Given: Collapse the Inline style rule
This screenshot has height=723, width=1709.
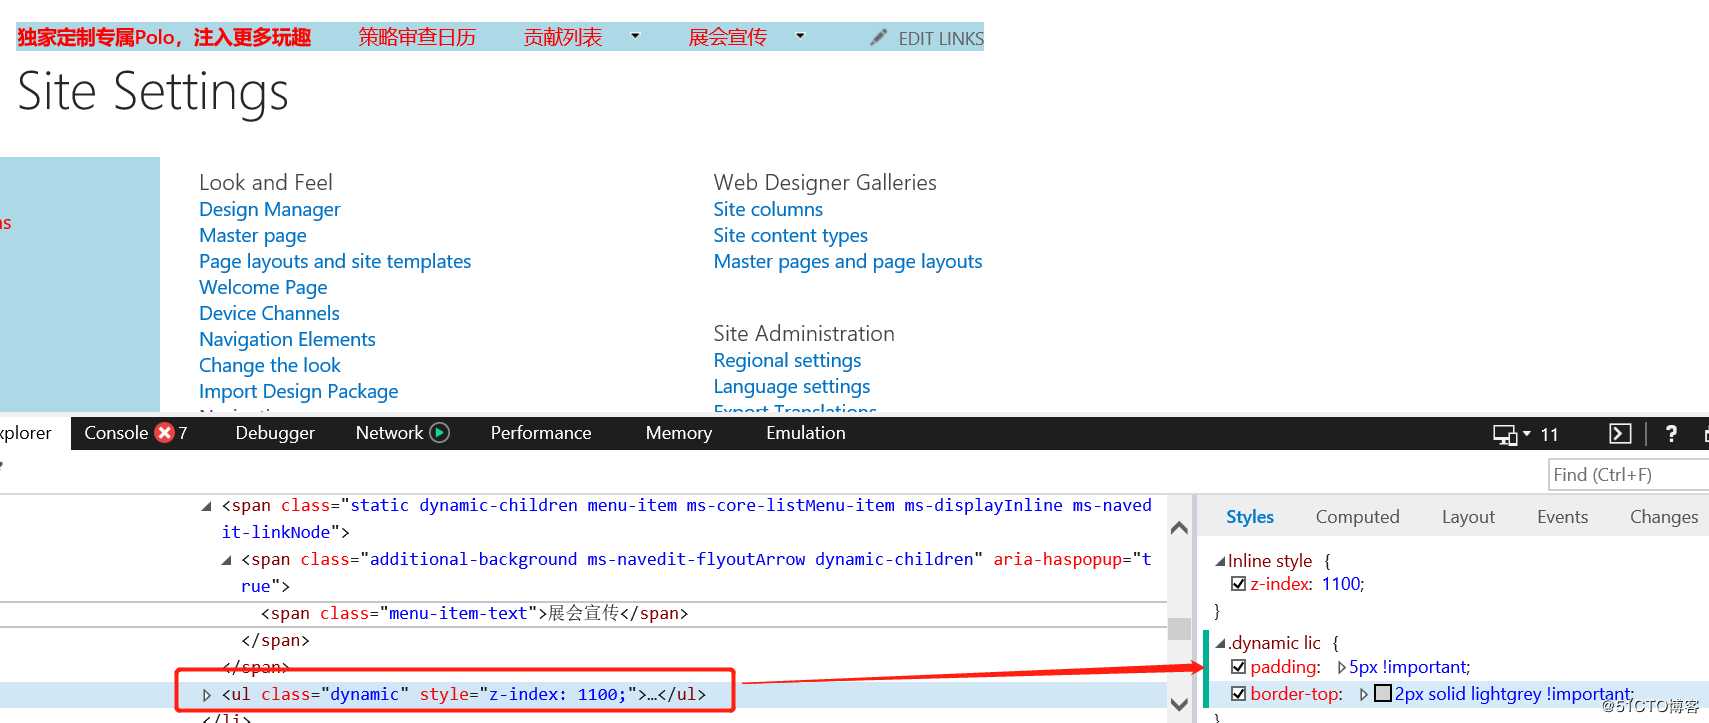Looking at the screenshot, I should [1220, 561].
